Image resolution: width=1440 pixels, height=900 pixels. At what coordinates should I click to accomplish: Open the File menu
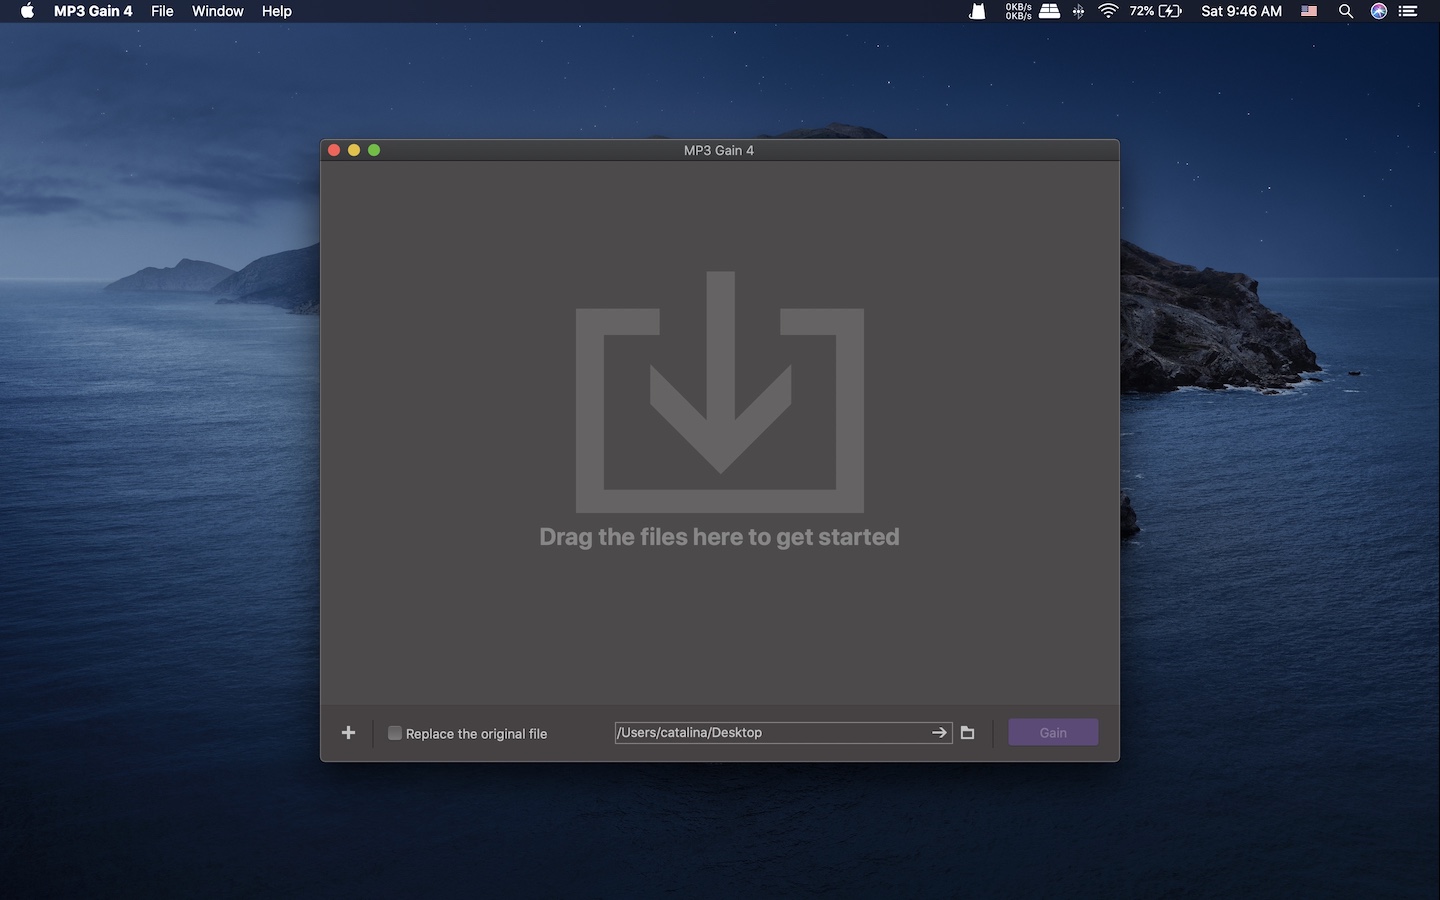[162, 11]
